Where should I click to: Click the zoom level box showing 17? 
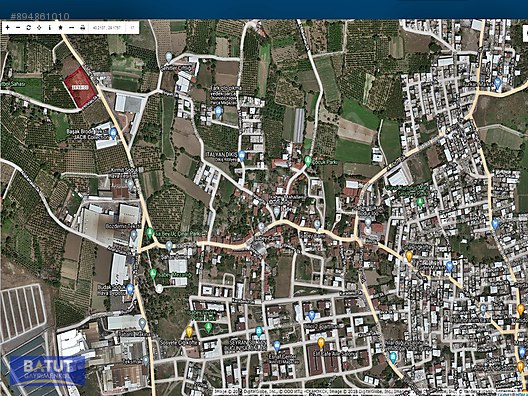tap(133, 28)
